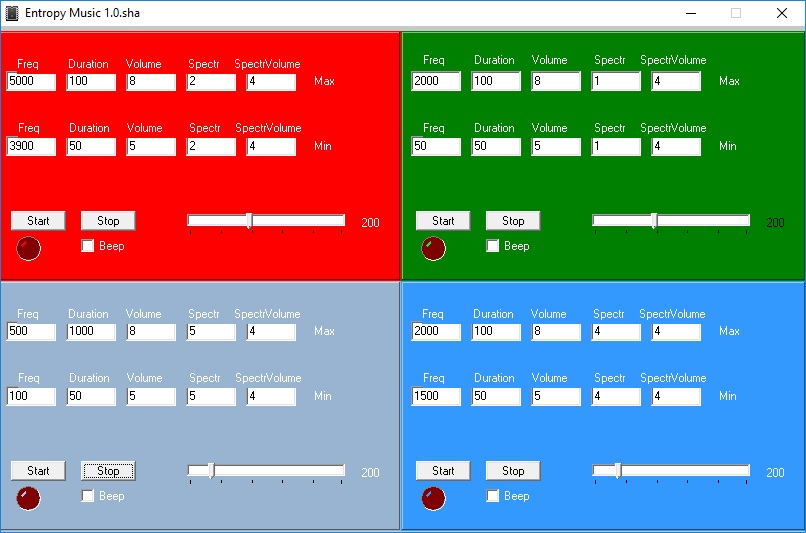Click the Entropy Music title bar app icon
The width and height of the screenshot is (806, 533).
(x=12, y=13)
